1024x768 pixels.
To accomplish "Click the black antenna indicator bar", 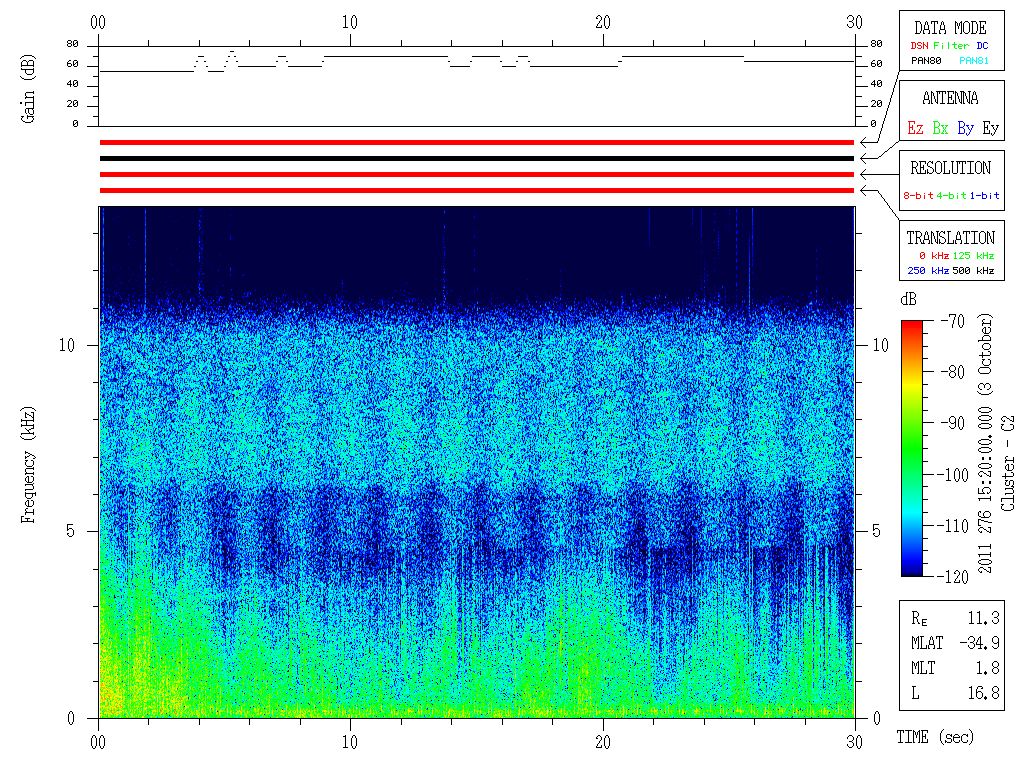I will 477,158.
